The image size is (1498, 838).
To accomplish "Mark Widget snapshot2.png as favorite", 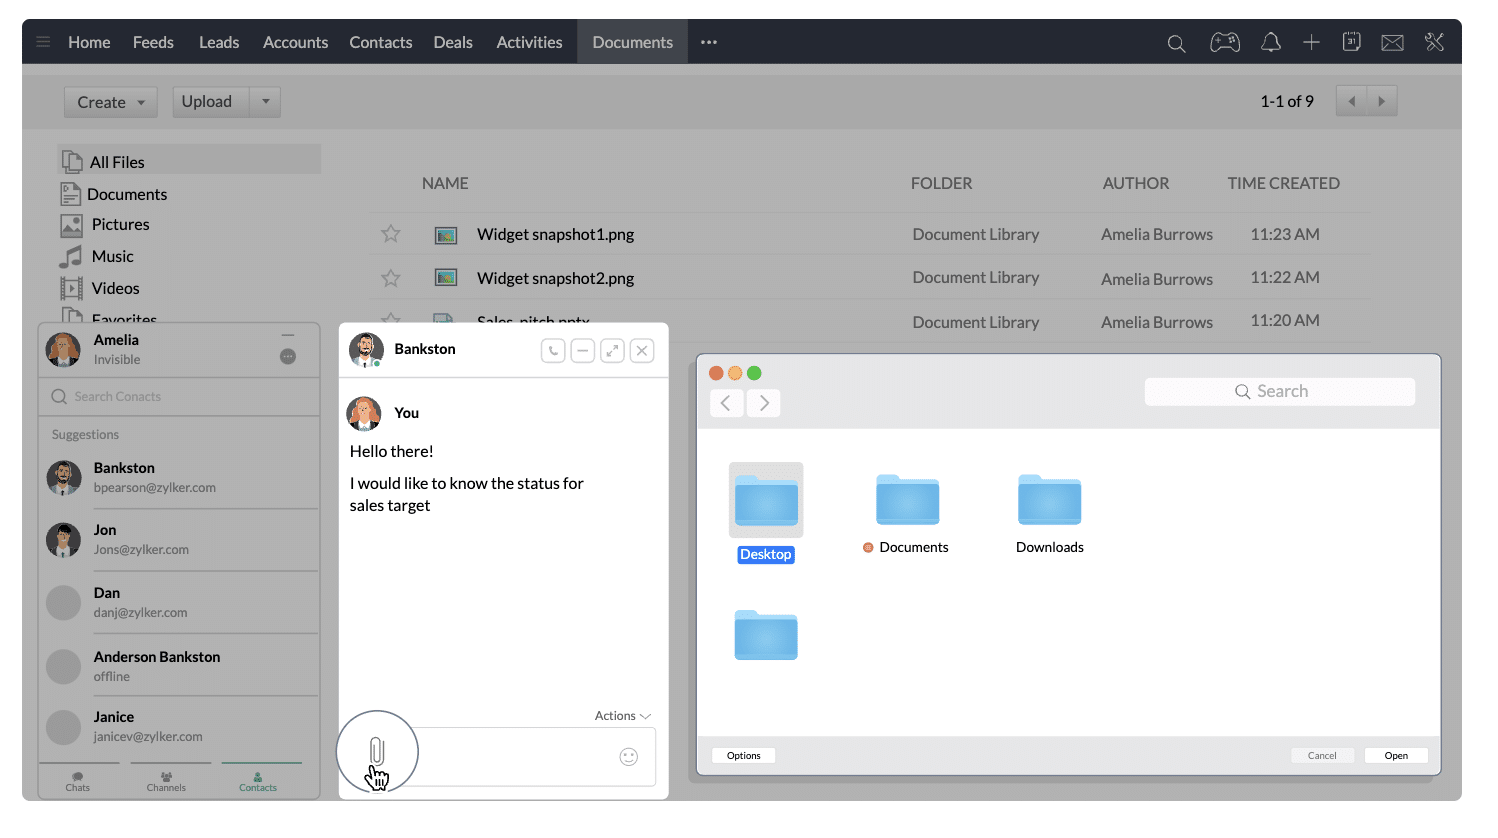I will (x=391, y=278).
